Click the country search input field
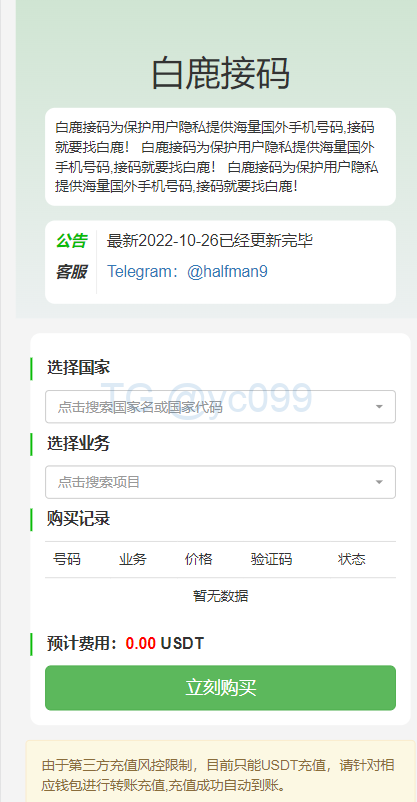Viewport: 417px width, 802px height. coord(221,407)
